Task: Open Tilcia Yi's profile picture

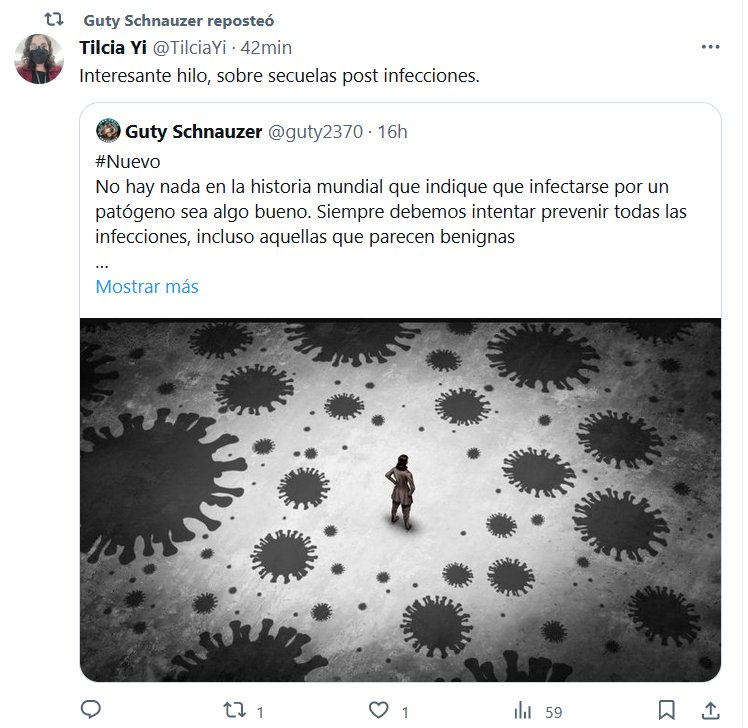Action: coord(39,59)
